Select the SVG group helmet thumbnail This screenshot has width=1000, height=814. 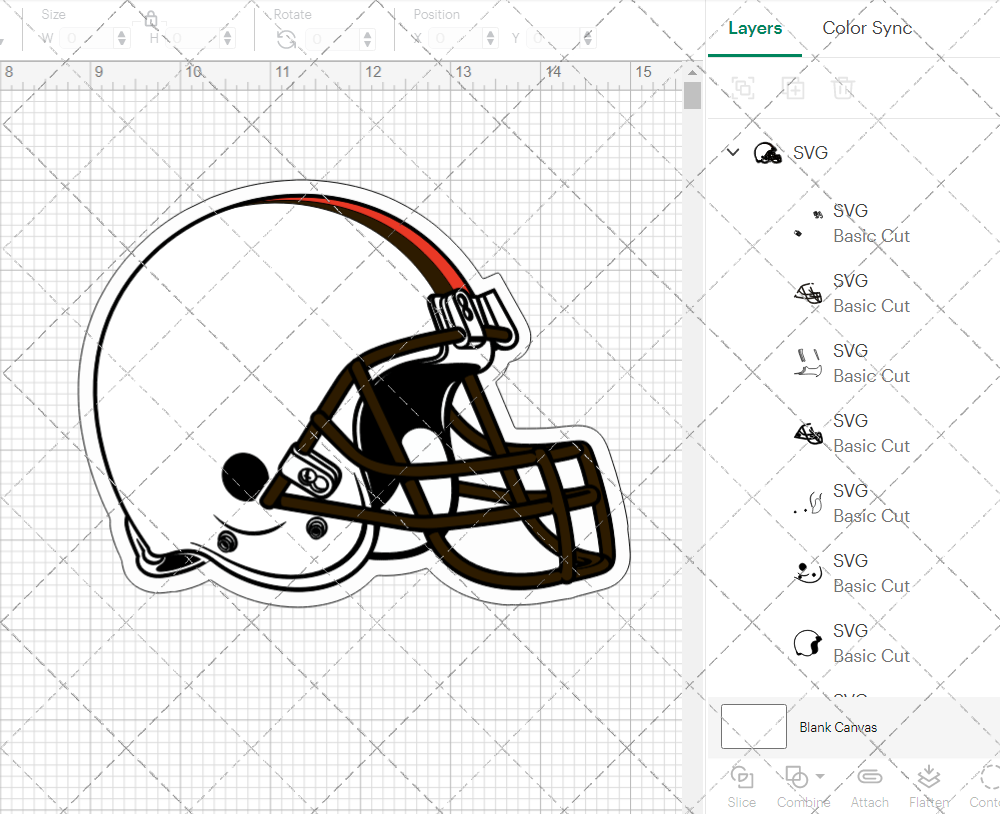[x=767, y=153]
